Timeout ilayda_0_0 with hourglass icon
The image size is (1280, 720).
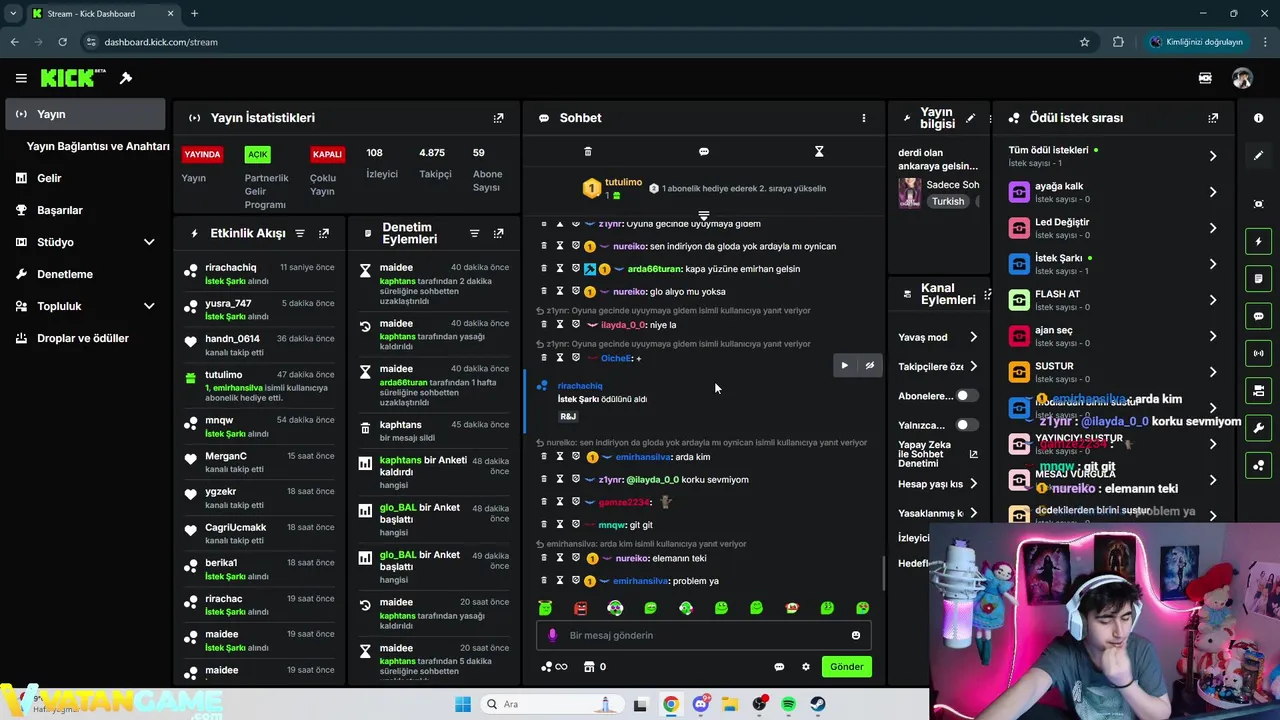pos(560,324)
